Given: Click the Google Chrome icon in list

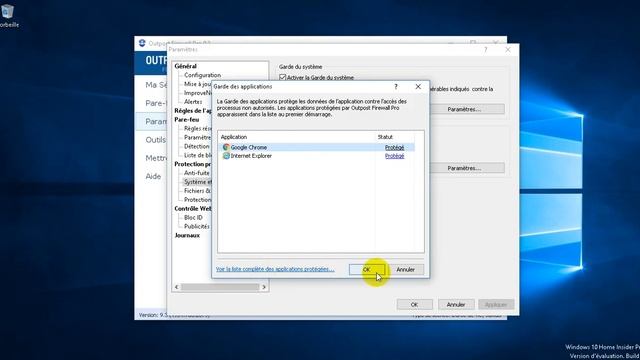Looking at the screenshot, I should pyautogui.click(x=226, y=147).
